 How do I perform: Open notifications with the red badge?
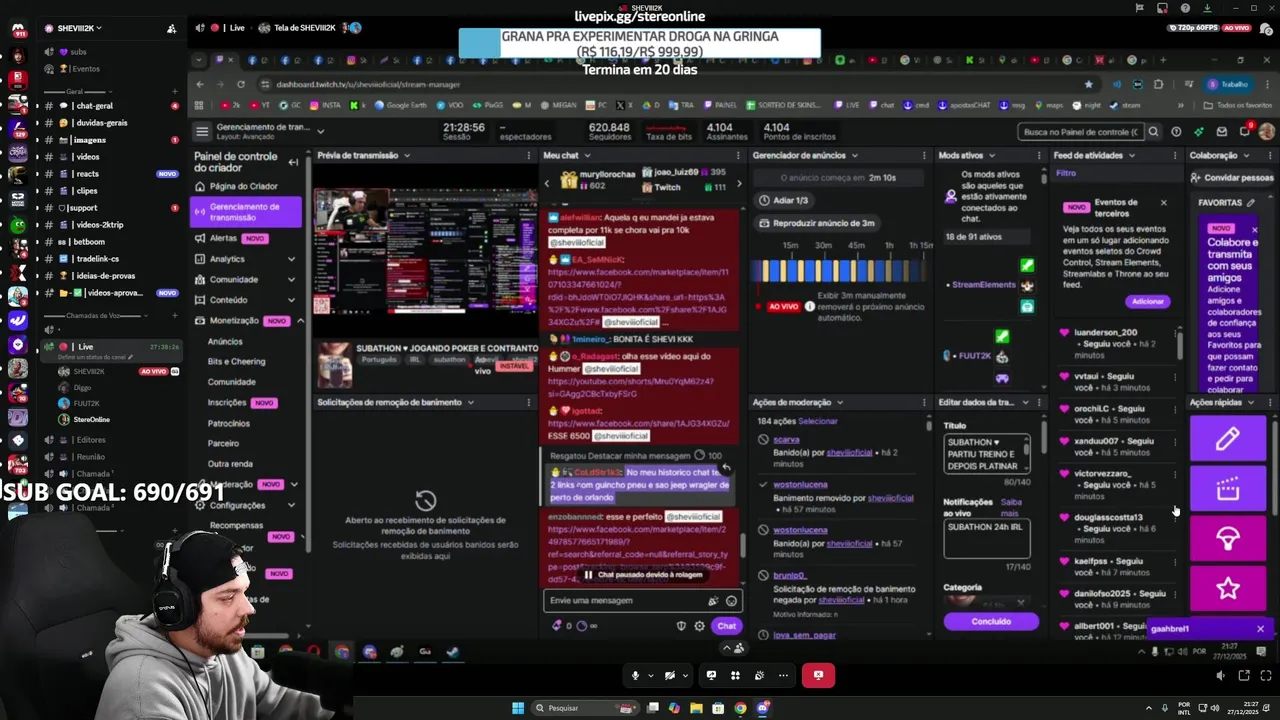[x=1245, y=131]
